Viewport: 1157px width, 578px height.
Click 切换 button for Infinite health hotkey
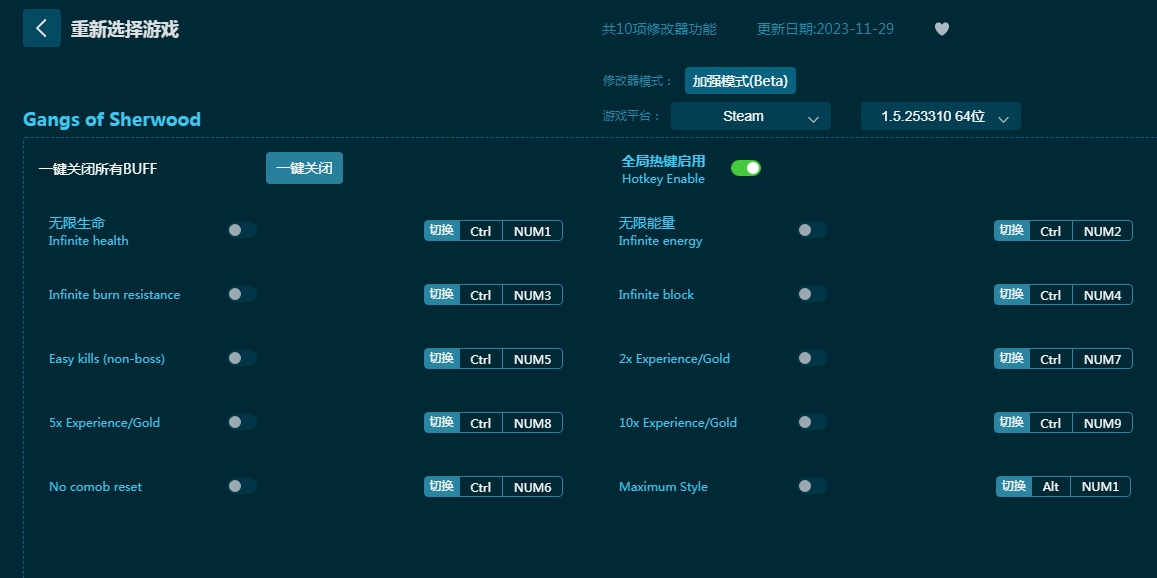tap(442, 231)
